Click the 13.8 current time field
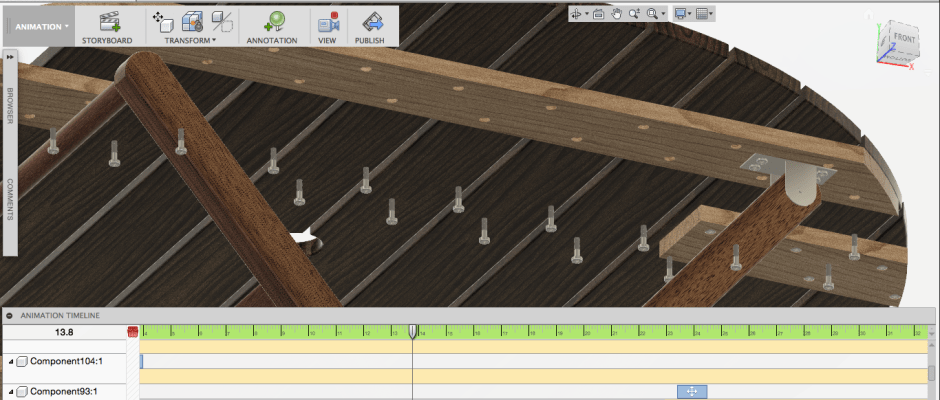940x400 pixels. coord(64,332)
